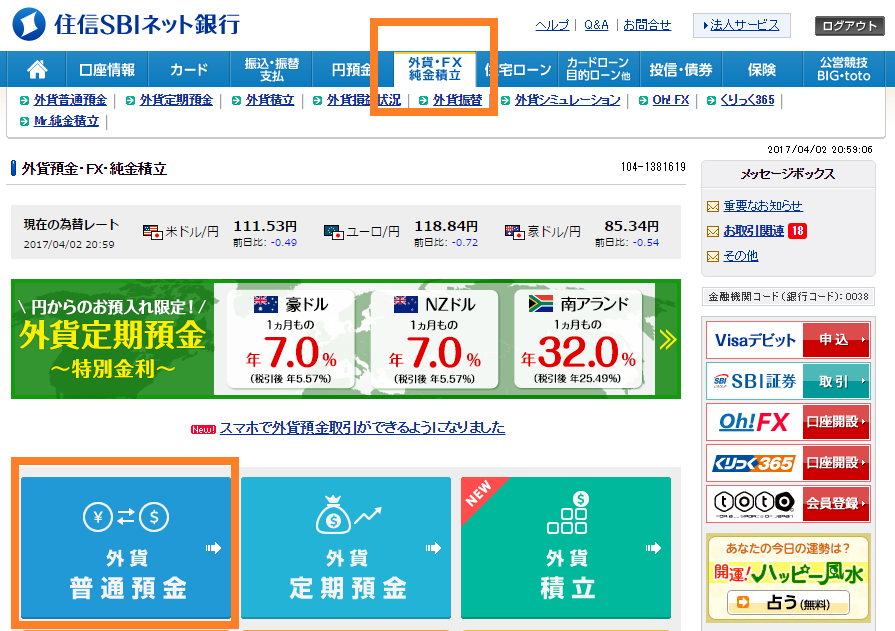
Task: Click the ヘルプ link
Action: 552,25
